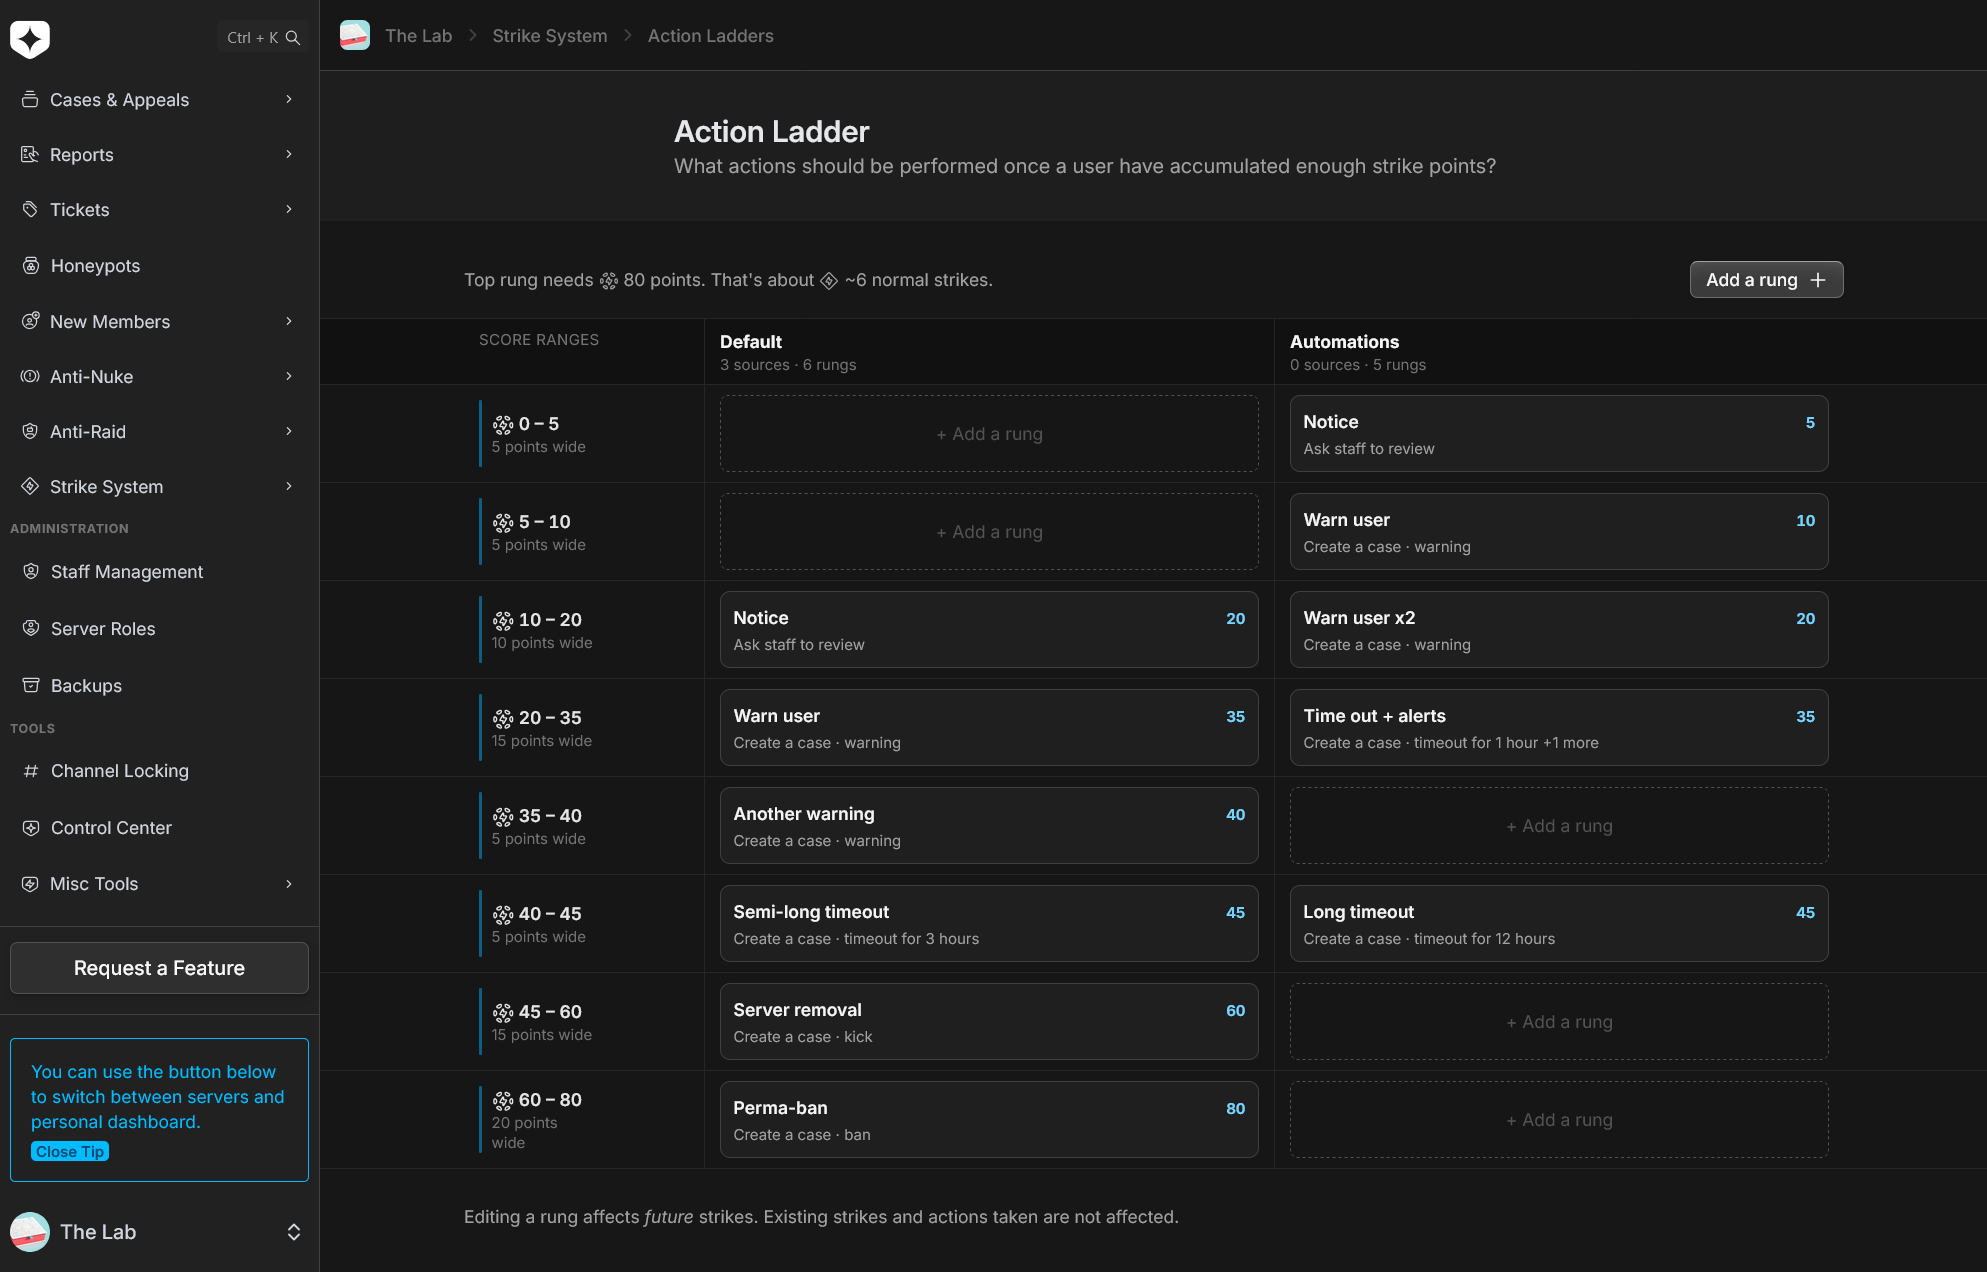This screenshot has width=1987, height=1272.
Task: Open the Semi-long timeout rung card
Action: pyautogui.click(x=989, y=924)
